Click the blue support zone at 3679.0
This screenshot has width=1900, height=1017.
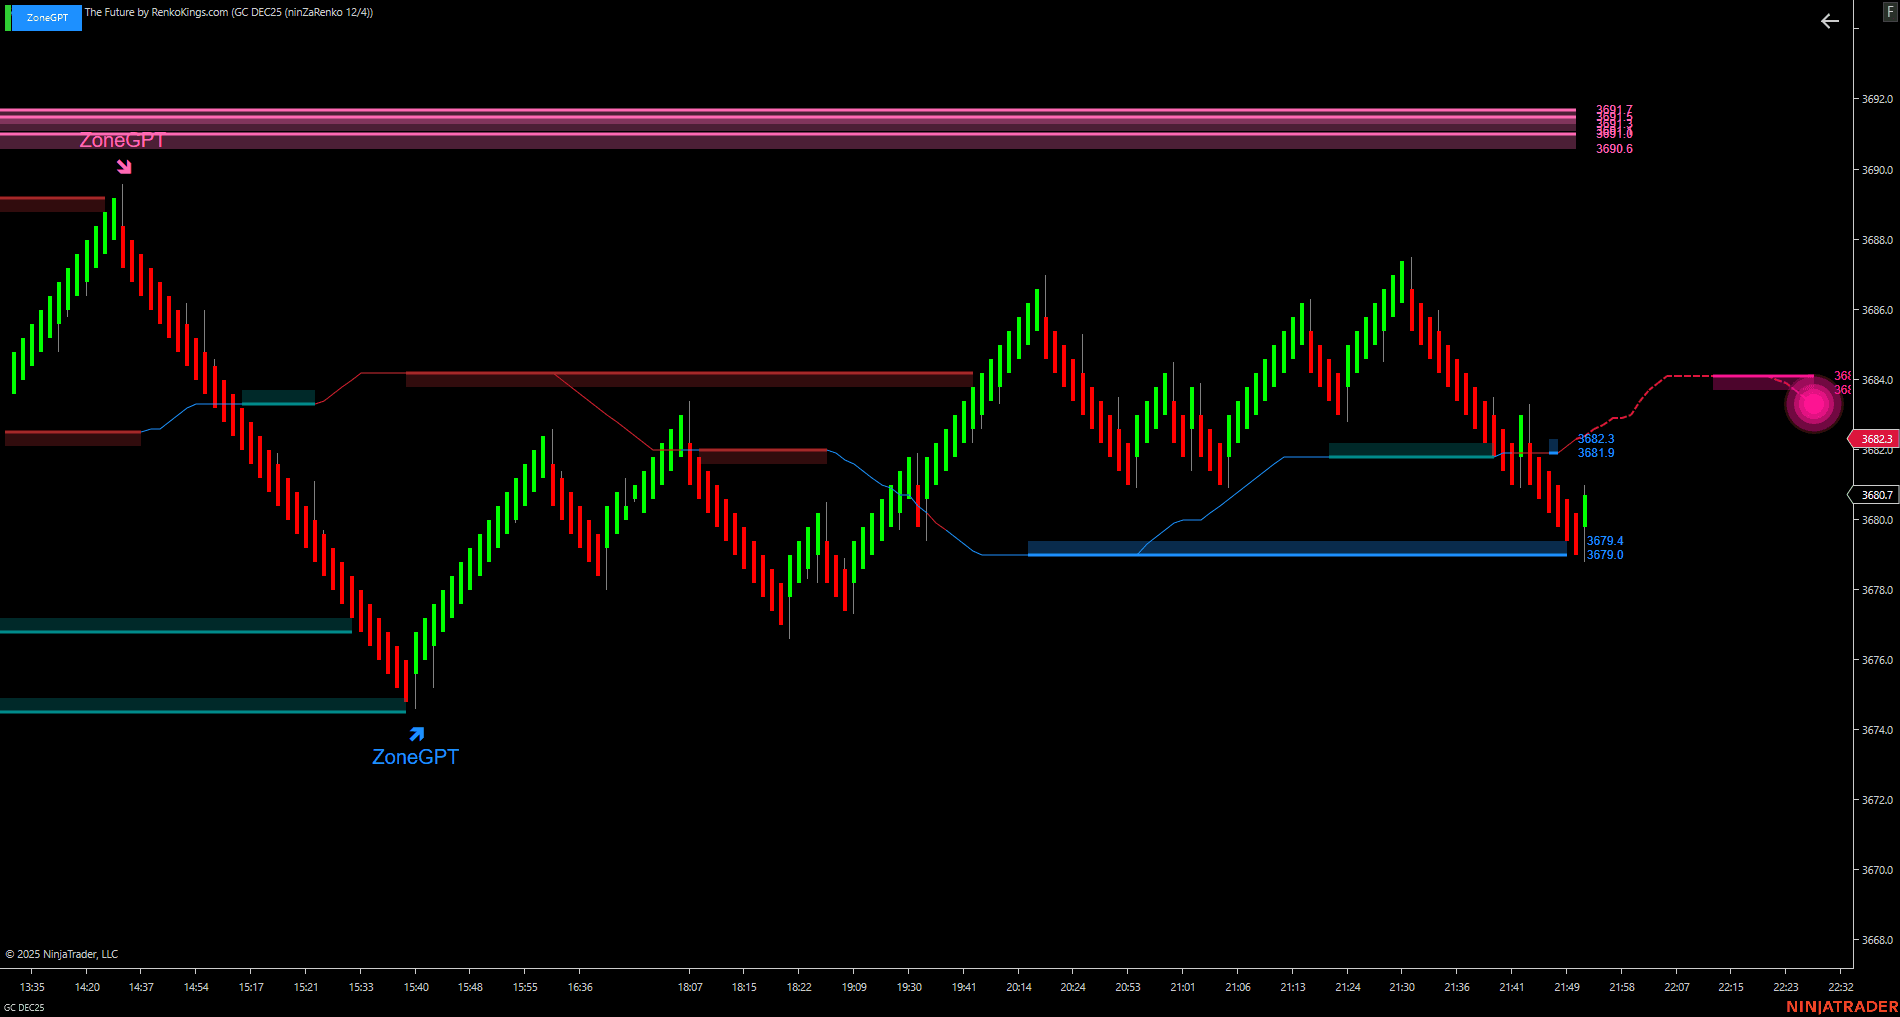[x=1296, y=548]
